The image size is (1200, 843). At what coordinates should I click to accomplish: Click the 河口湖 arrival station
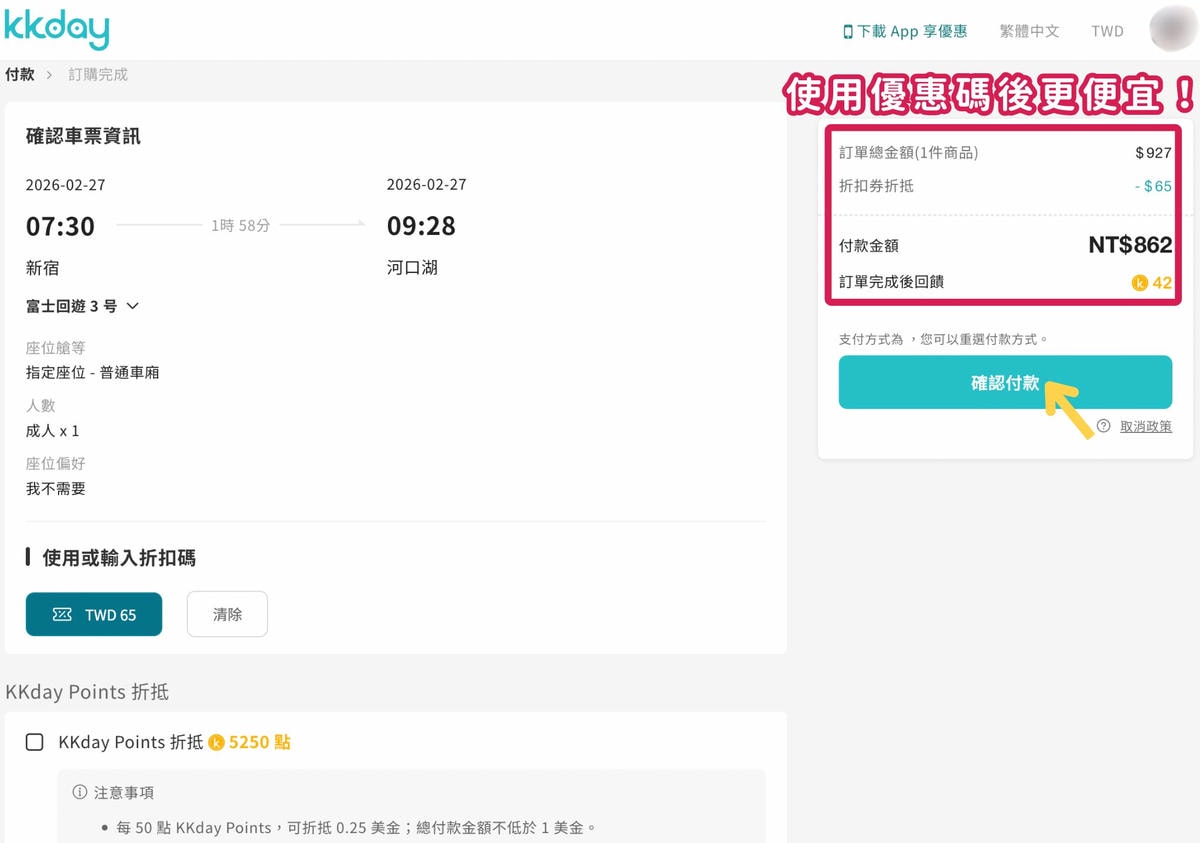412,268
